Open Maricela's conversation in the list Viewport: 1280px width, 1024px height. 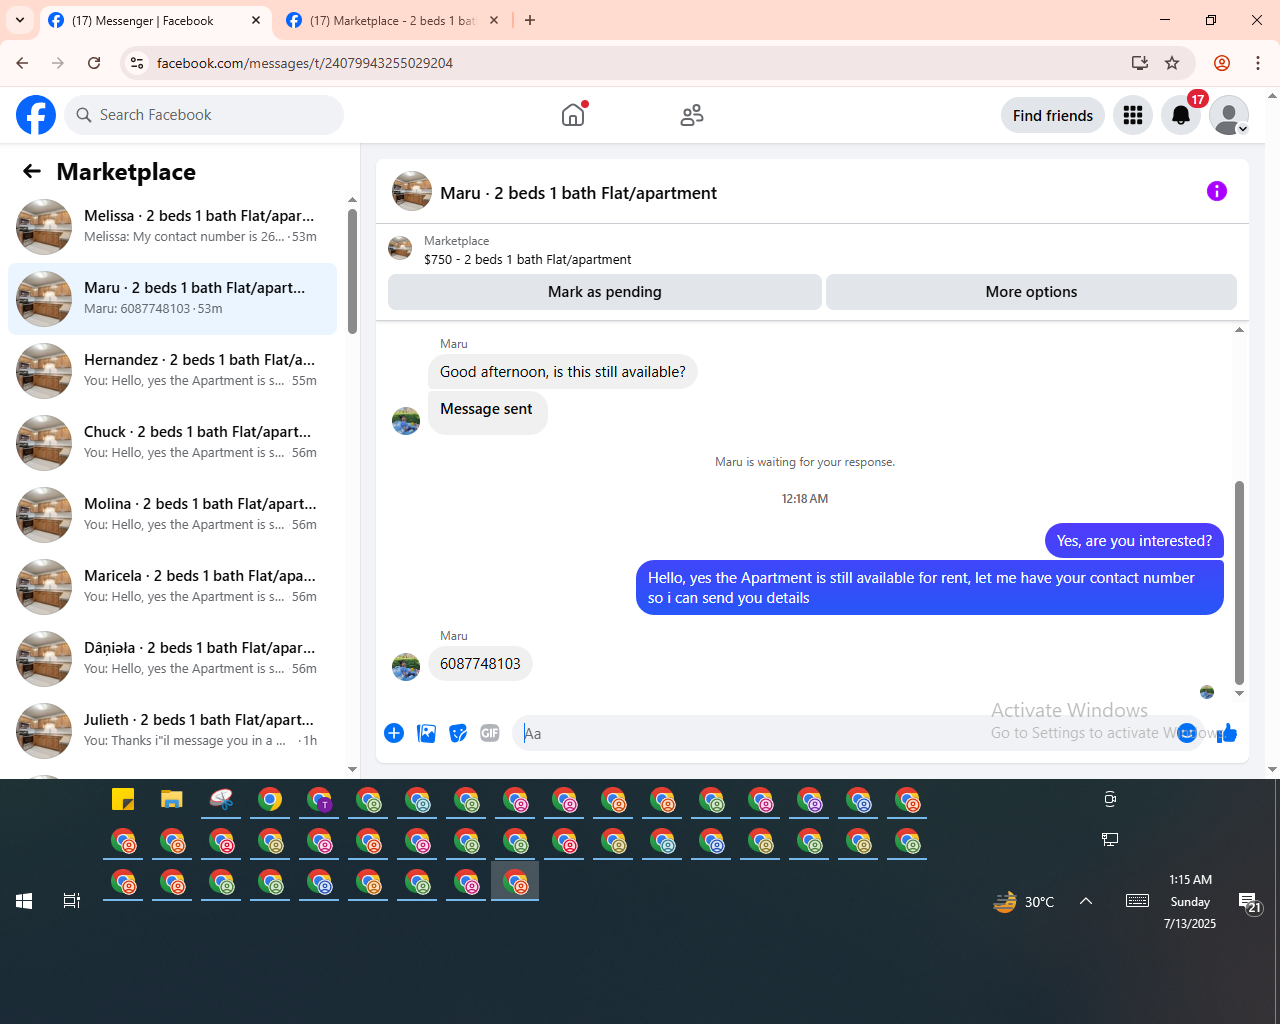(172, 587)
